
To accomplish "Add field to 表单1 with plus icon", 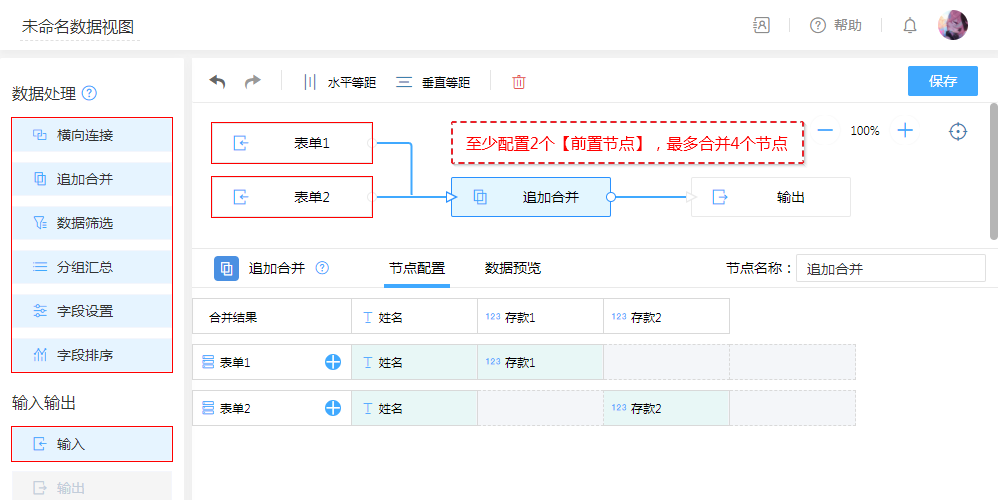I will (x=333, y=362).
